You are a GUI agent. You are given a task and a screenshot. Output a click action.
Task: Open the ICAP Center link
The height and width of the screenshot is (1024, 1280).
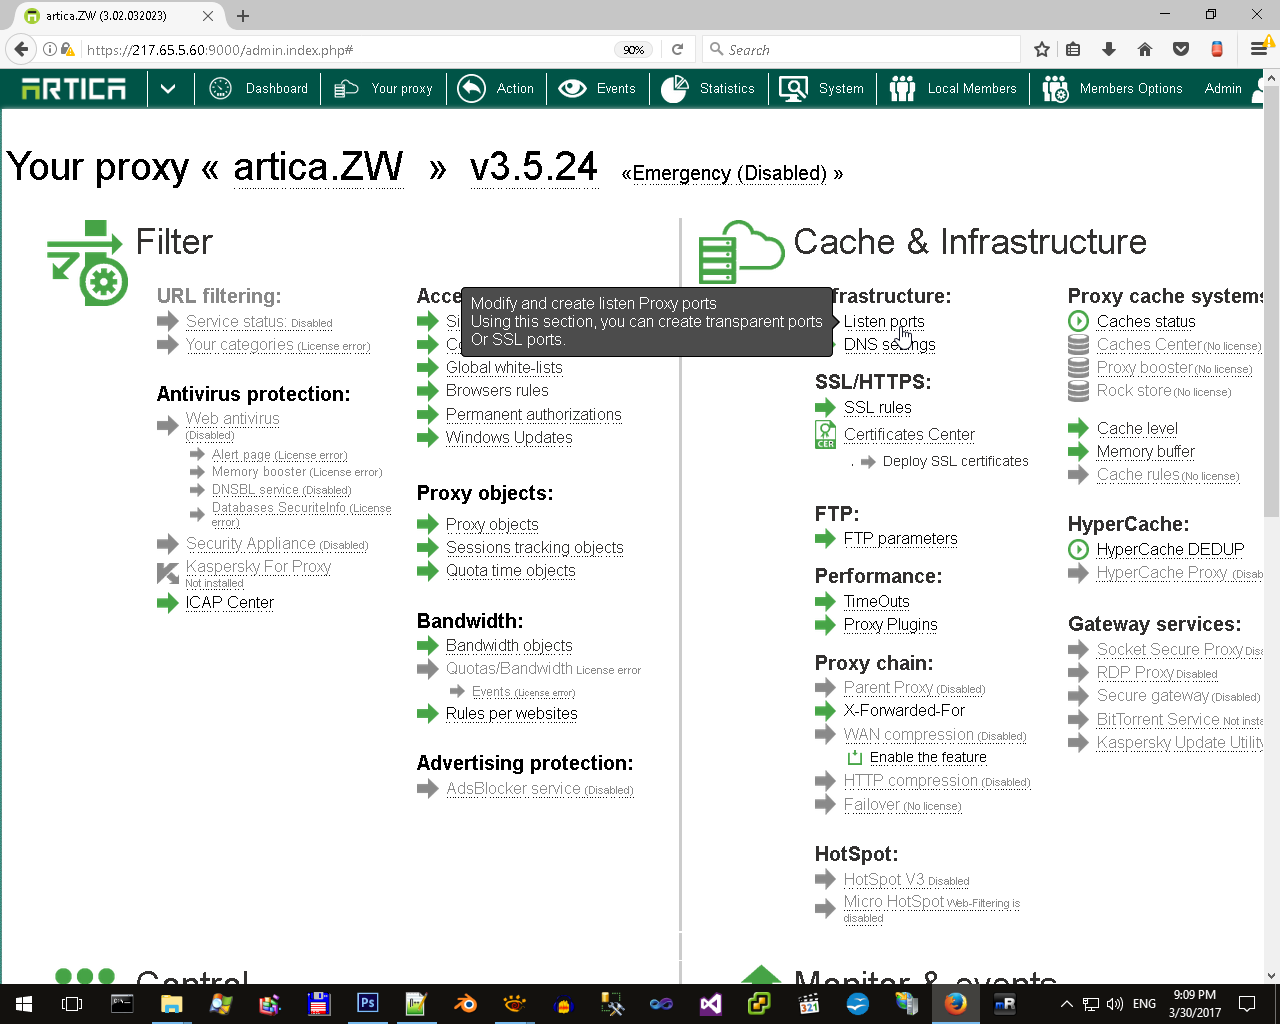pyautogui.click(x=230, y=603)
